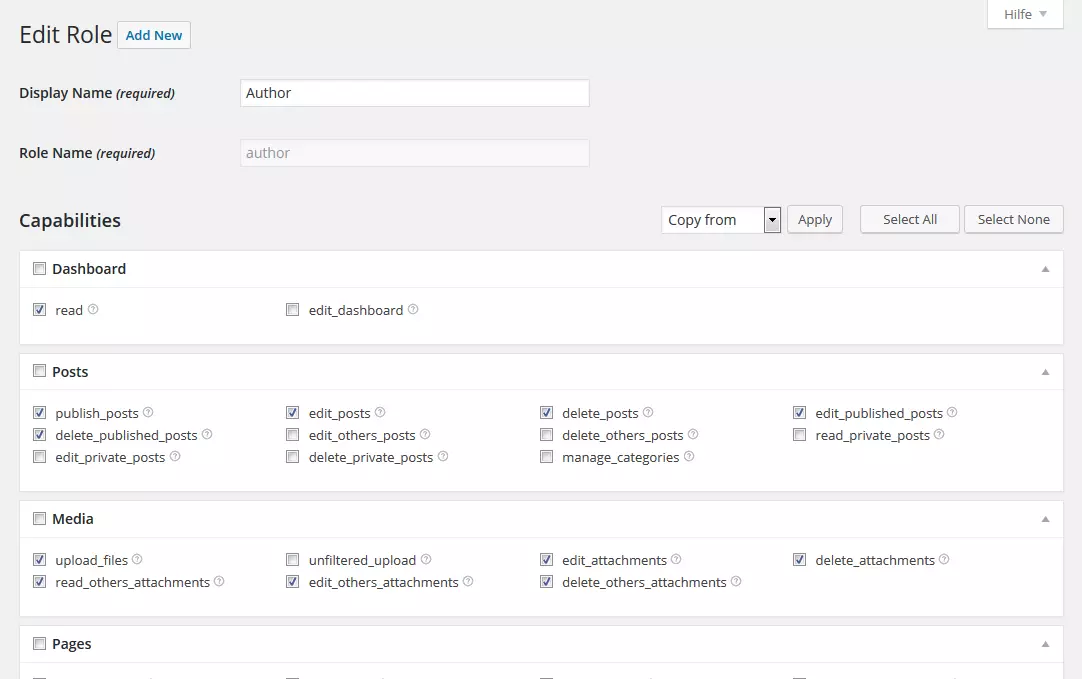
Task: Tick the Media group checkbox
Action: (40, 519)
